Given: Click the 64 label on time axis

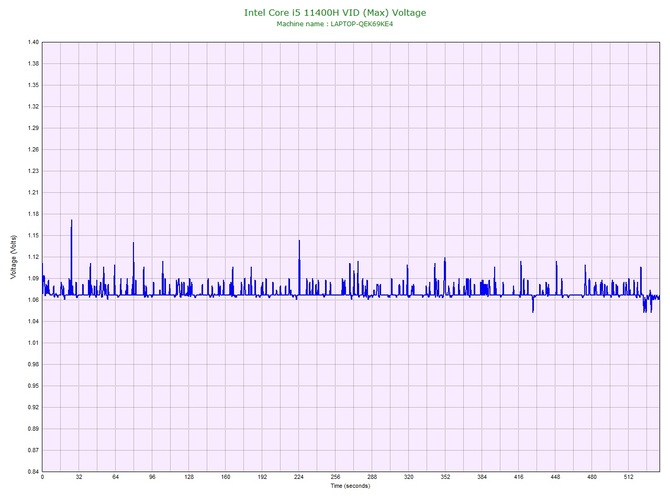Looking at the screenshot, I should coord(115,478).
